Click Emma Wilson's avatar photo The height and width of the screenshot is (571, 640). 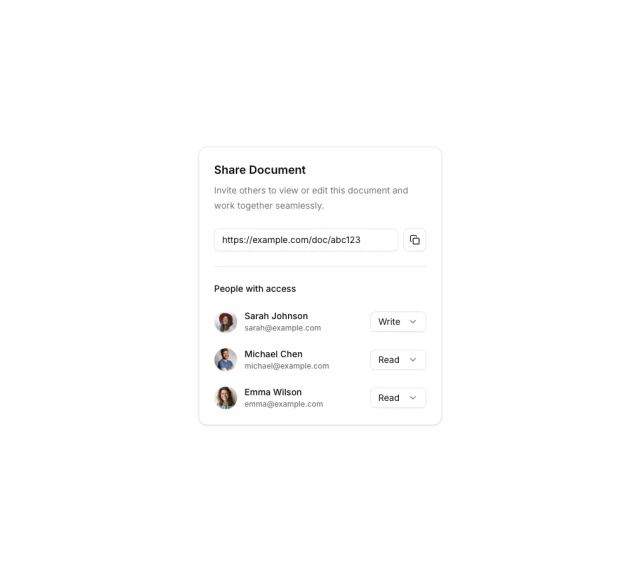click(x=226, y=398)
